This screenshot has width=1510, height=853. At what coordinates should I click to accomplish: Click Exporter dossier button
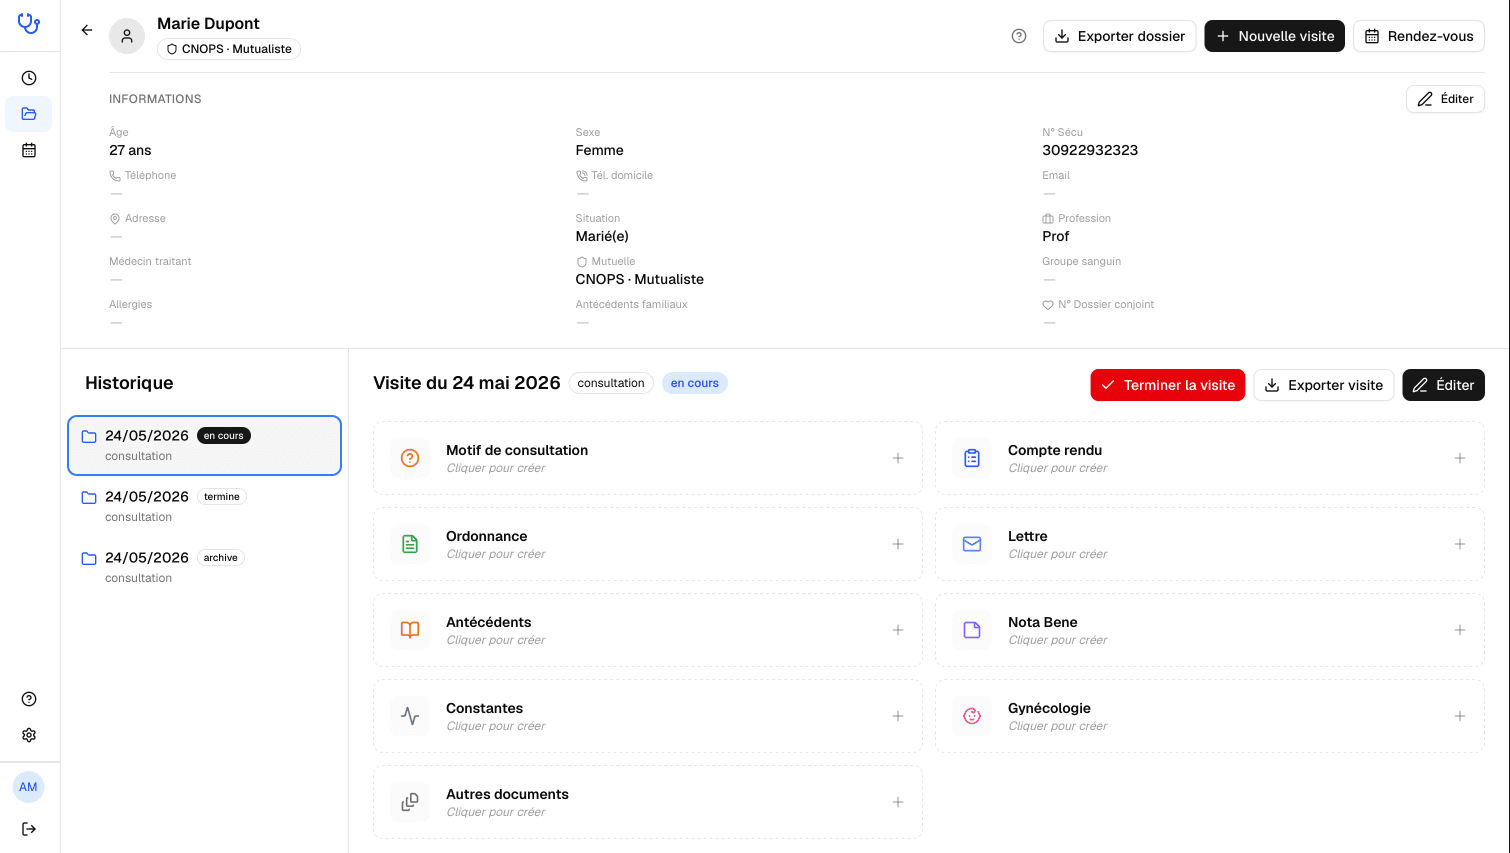1120,36
